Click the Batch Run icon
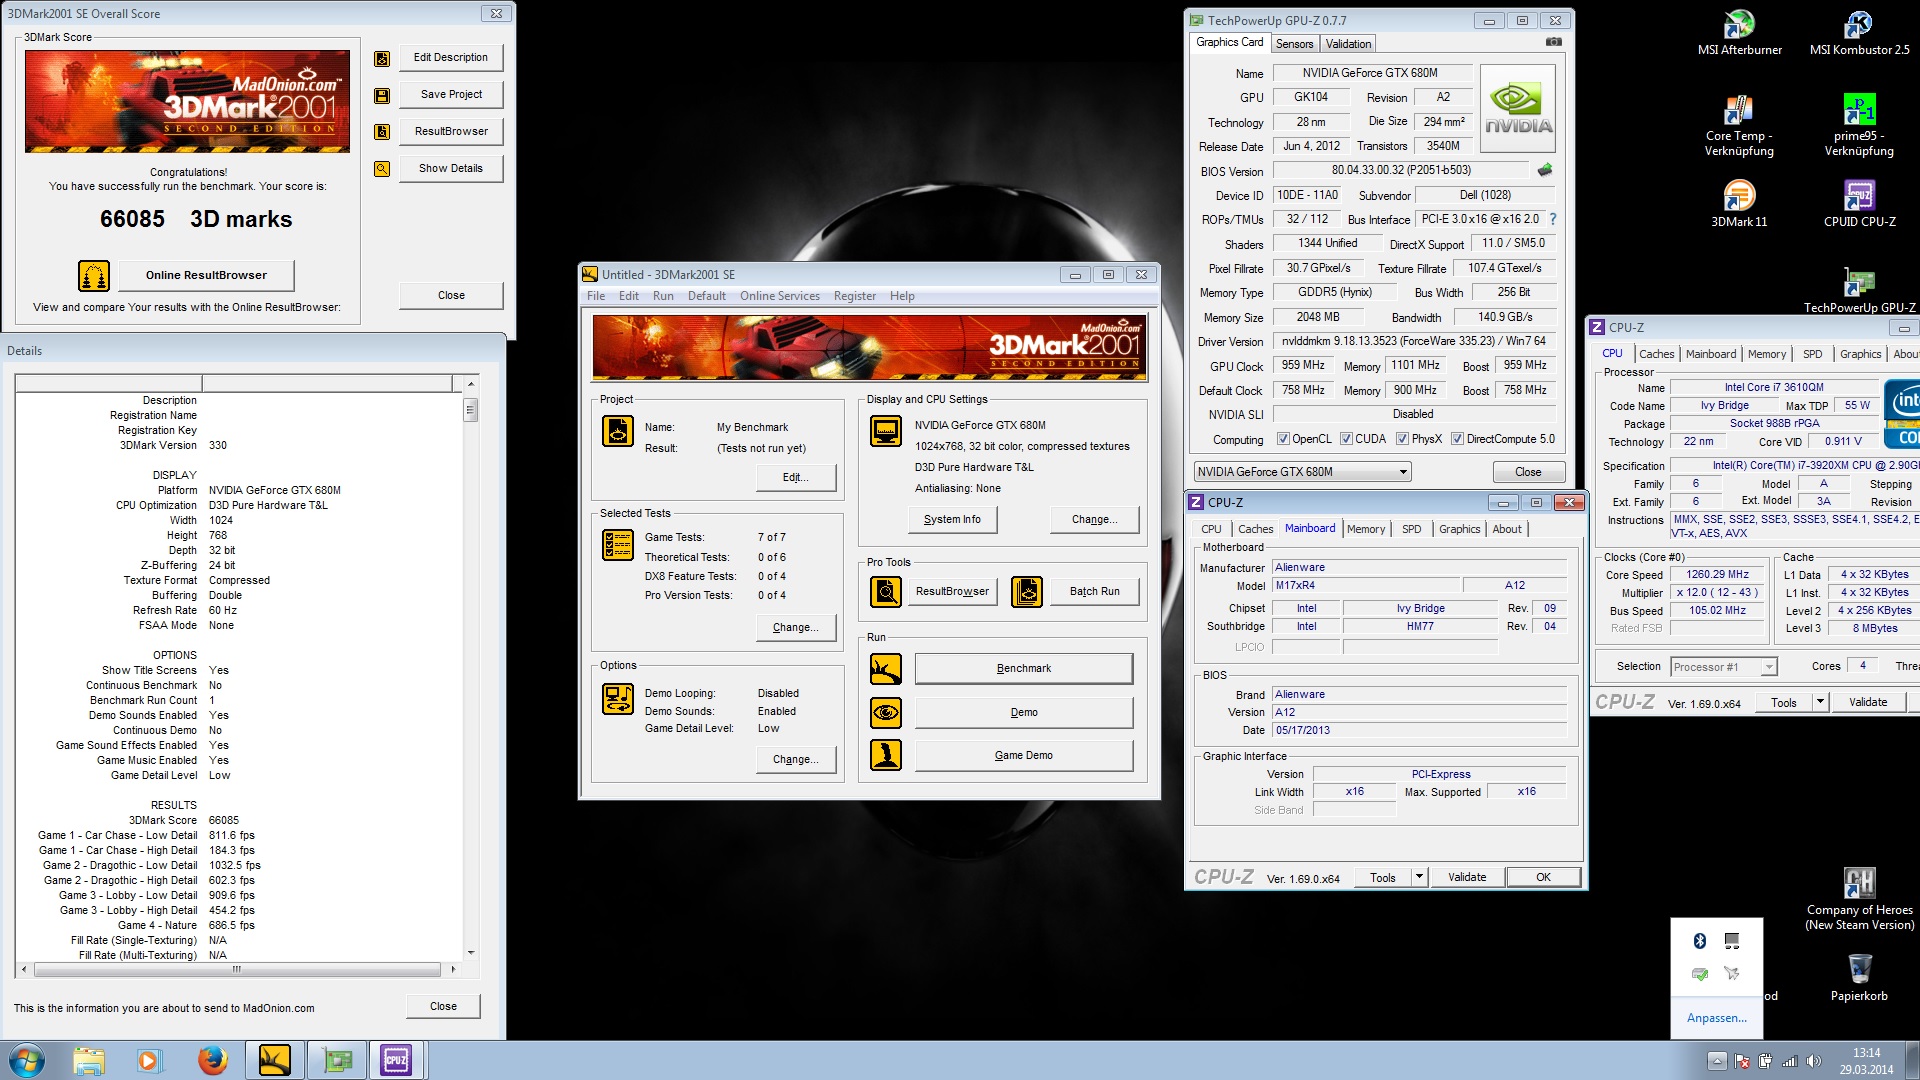Screen dimensions: 1920x1080 1027,592
